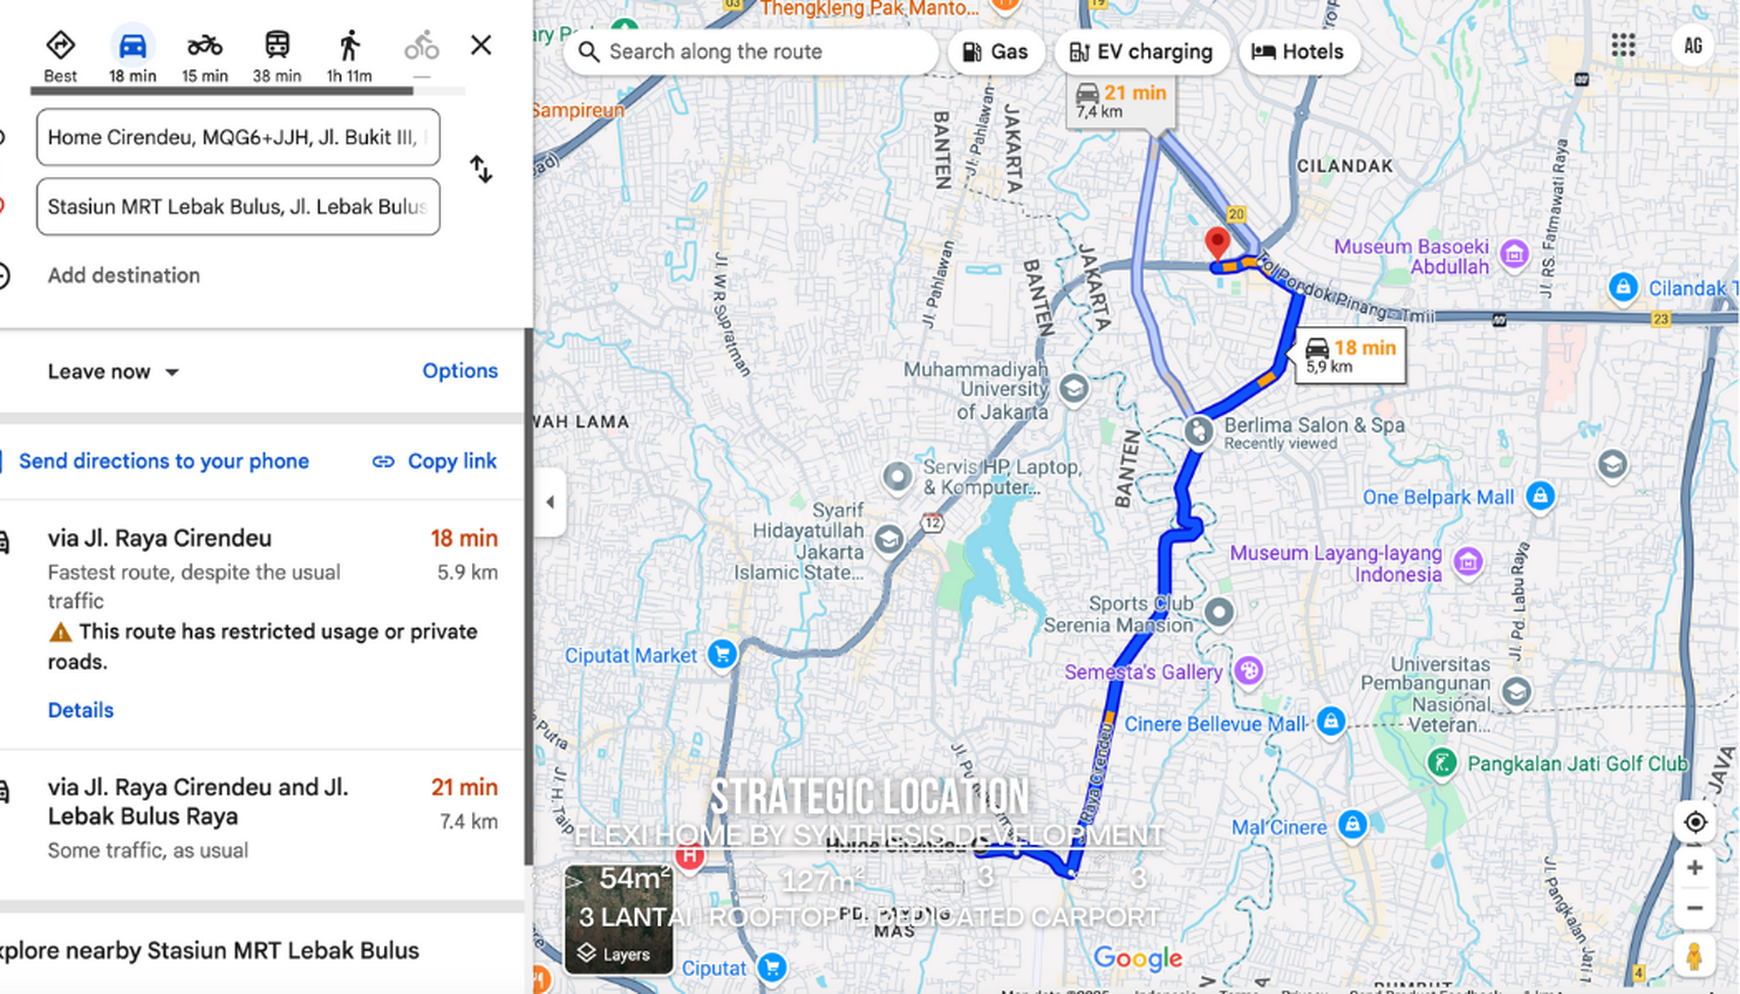This screenshot has width=1740, height=994.
Task: Select the Motorcycle 15 min mode
Action: click(204, 56)
